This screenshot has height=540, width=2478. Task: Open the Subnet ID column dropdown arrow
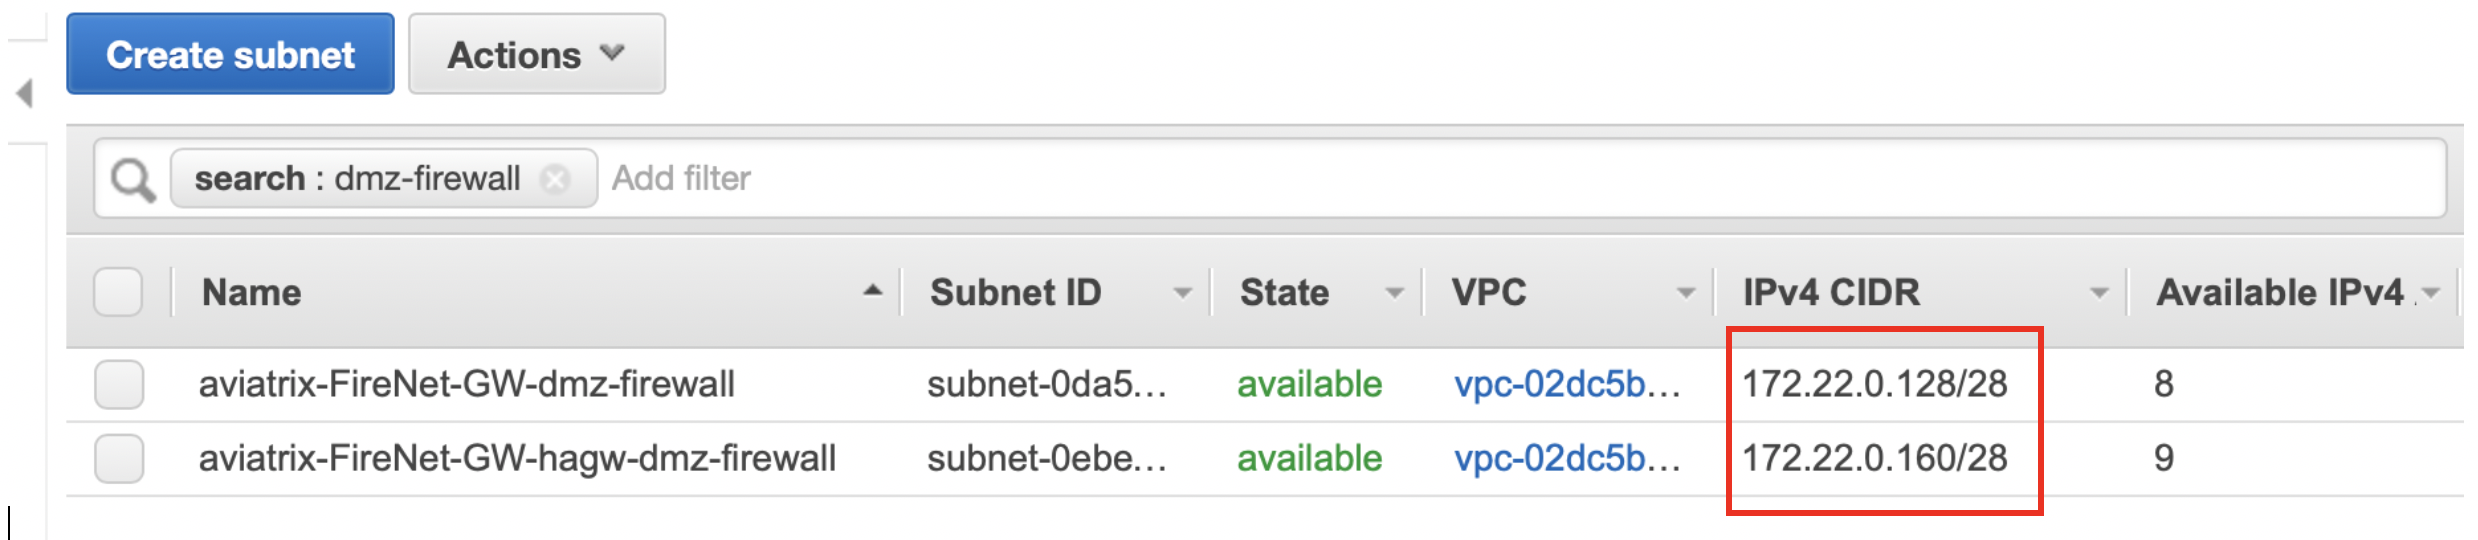1183,293
